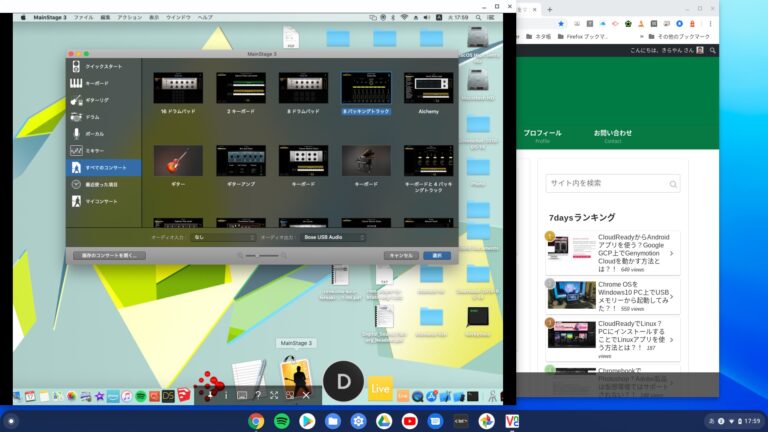
Task: Choose the 2 キーボード template
Action: point(240,93)
